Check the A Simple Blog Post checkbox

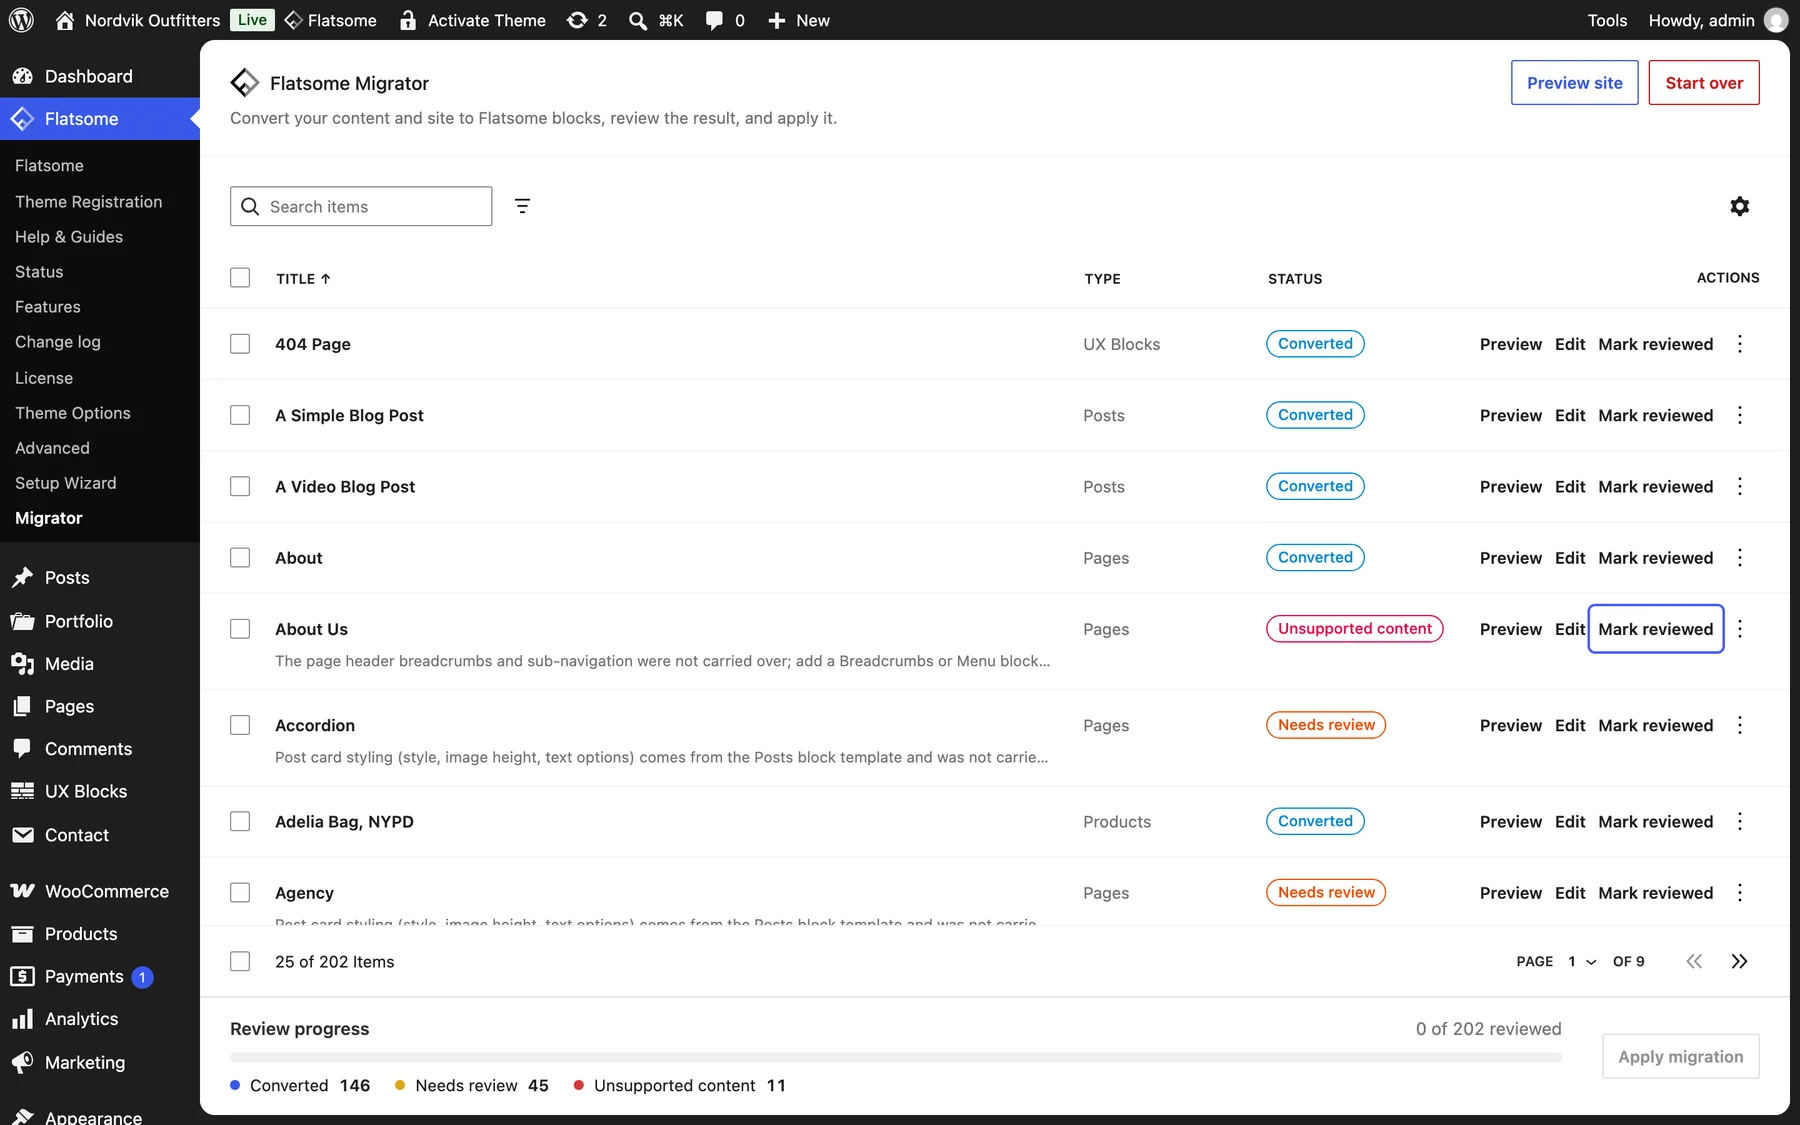pyautogui.click(x=240, y=415)
